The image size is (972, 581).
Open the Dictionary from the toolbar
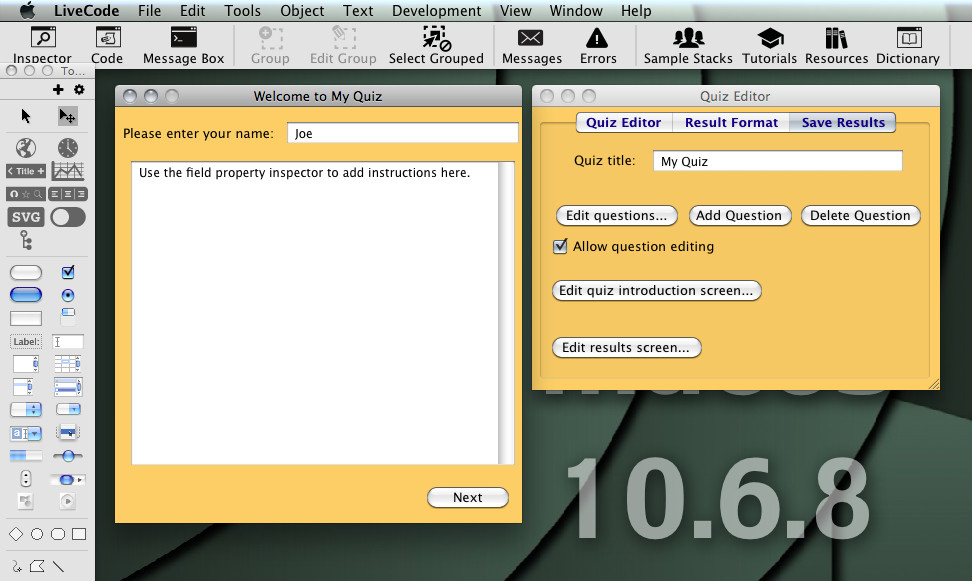pyautogui.click(x=907, y=45)
